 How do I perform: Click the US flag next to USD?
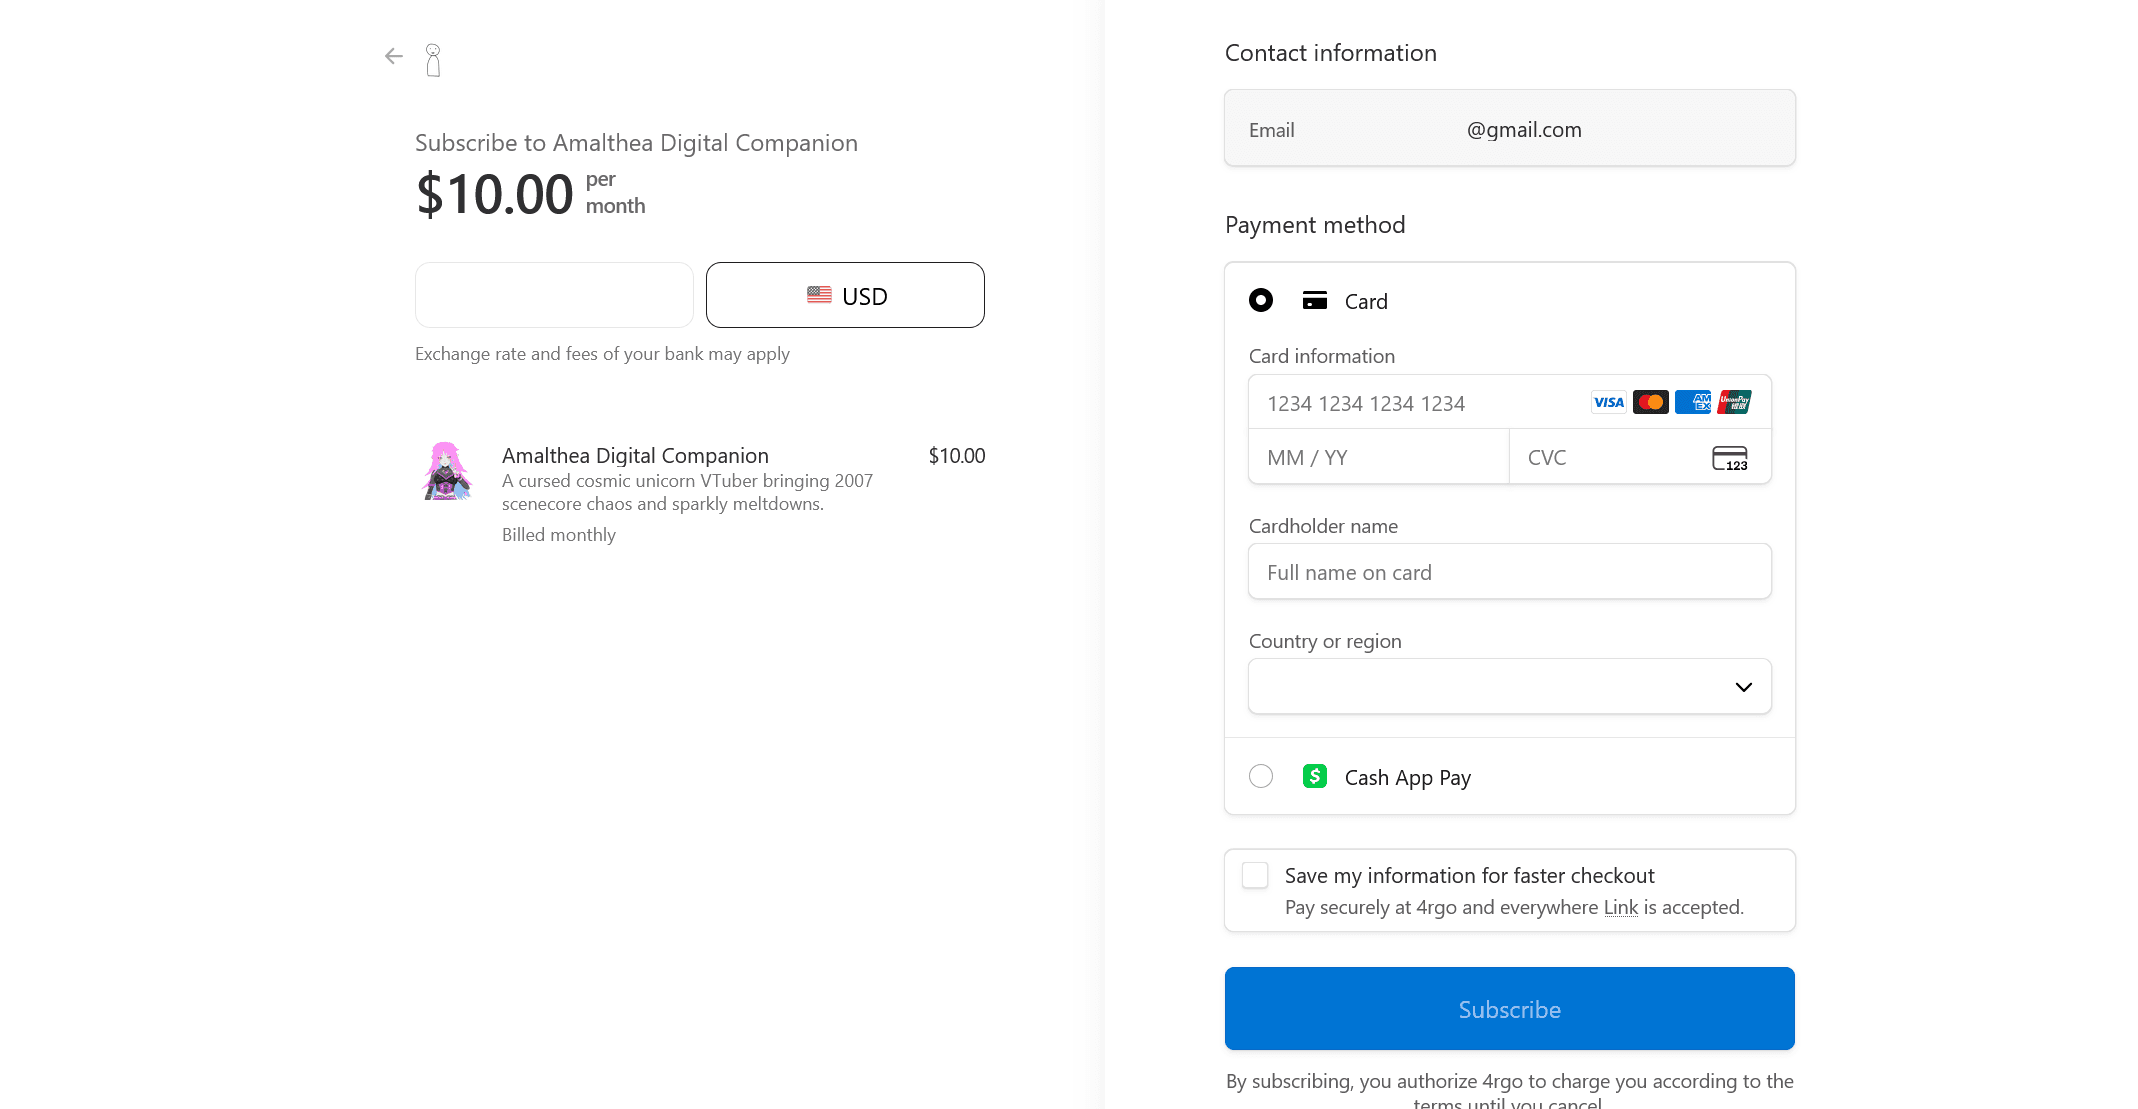click(x=819, y=294)
